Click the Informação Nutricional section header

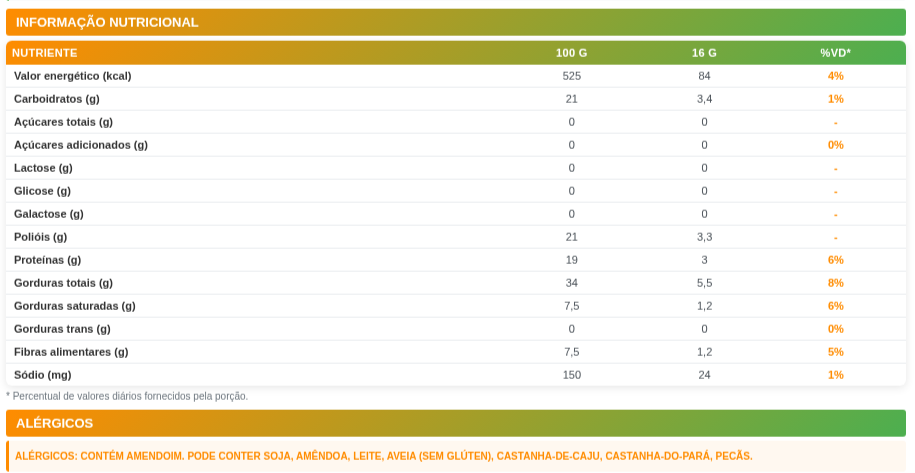107,22
